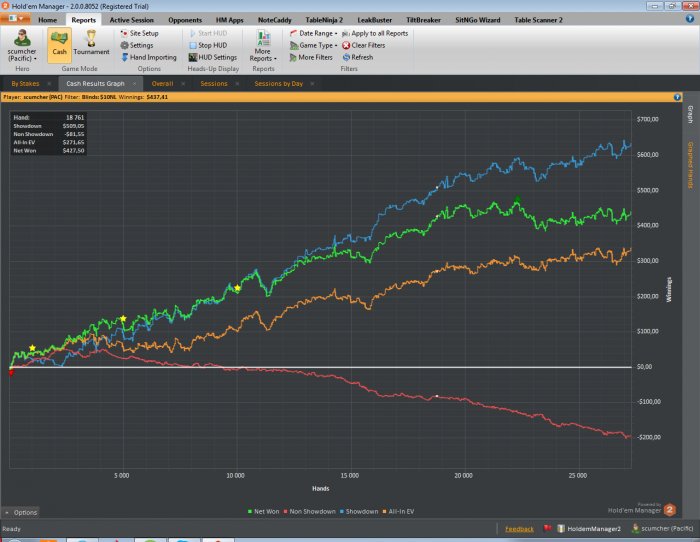Screen dimensions: 700x542
Task: Open Site Setup options
Action: [139, 33]
